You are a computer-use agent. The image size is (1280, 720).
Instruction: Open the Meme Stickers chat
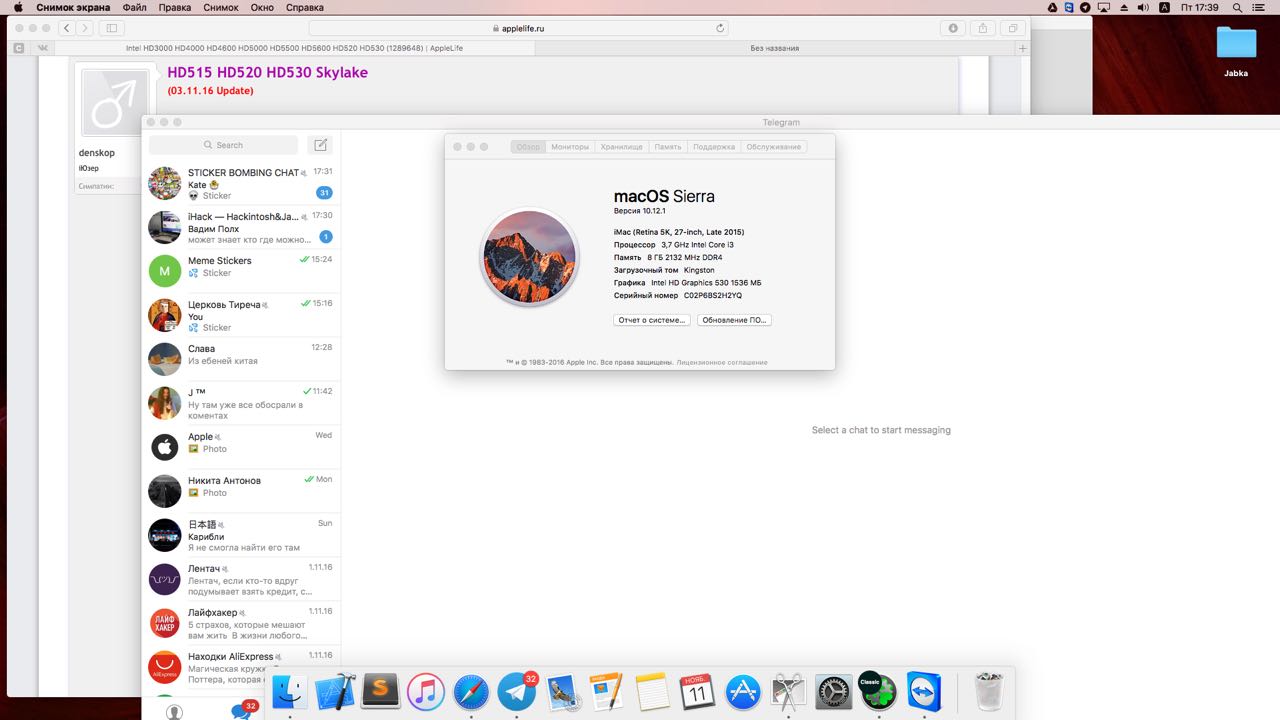click(241, 271)
